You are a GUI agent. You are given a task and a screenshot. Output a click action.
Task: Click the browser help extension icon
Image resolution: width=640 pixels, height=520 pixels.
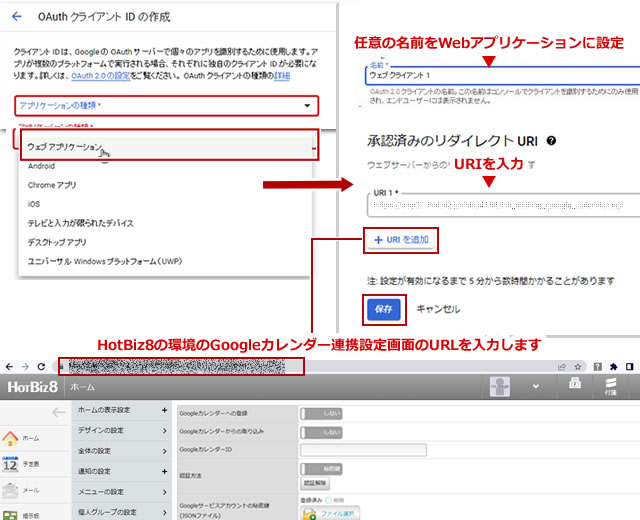[x=598, y=367]
